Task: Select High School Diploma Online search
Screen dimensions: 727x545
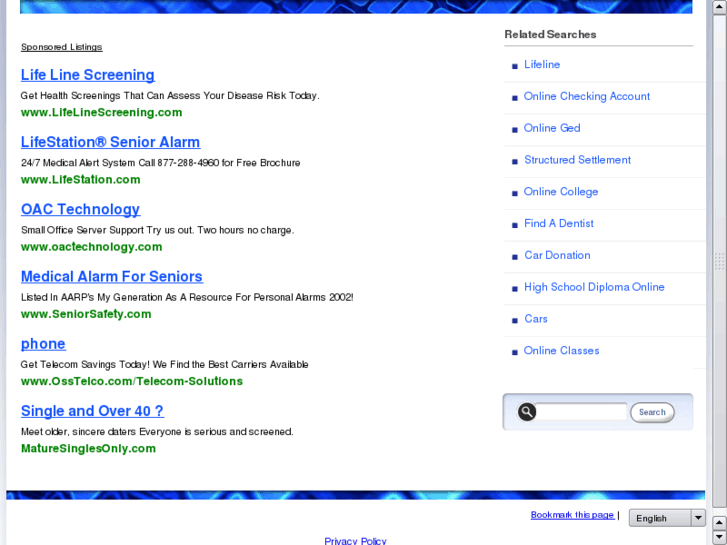Action: pyautogui.click(x=594, y=288)
